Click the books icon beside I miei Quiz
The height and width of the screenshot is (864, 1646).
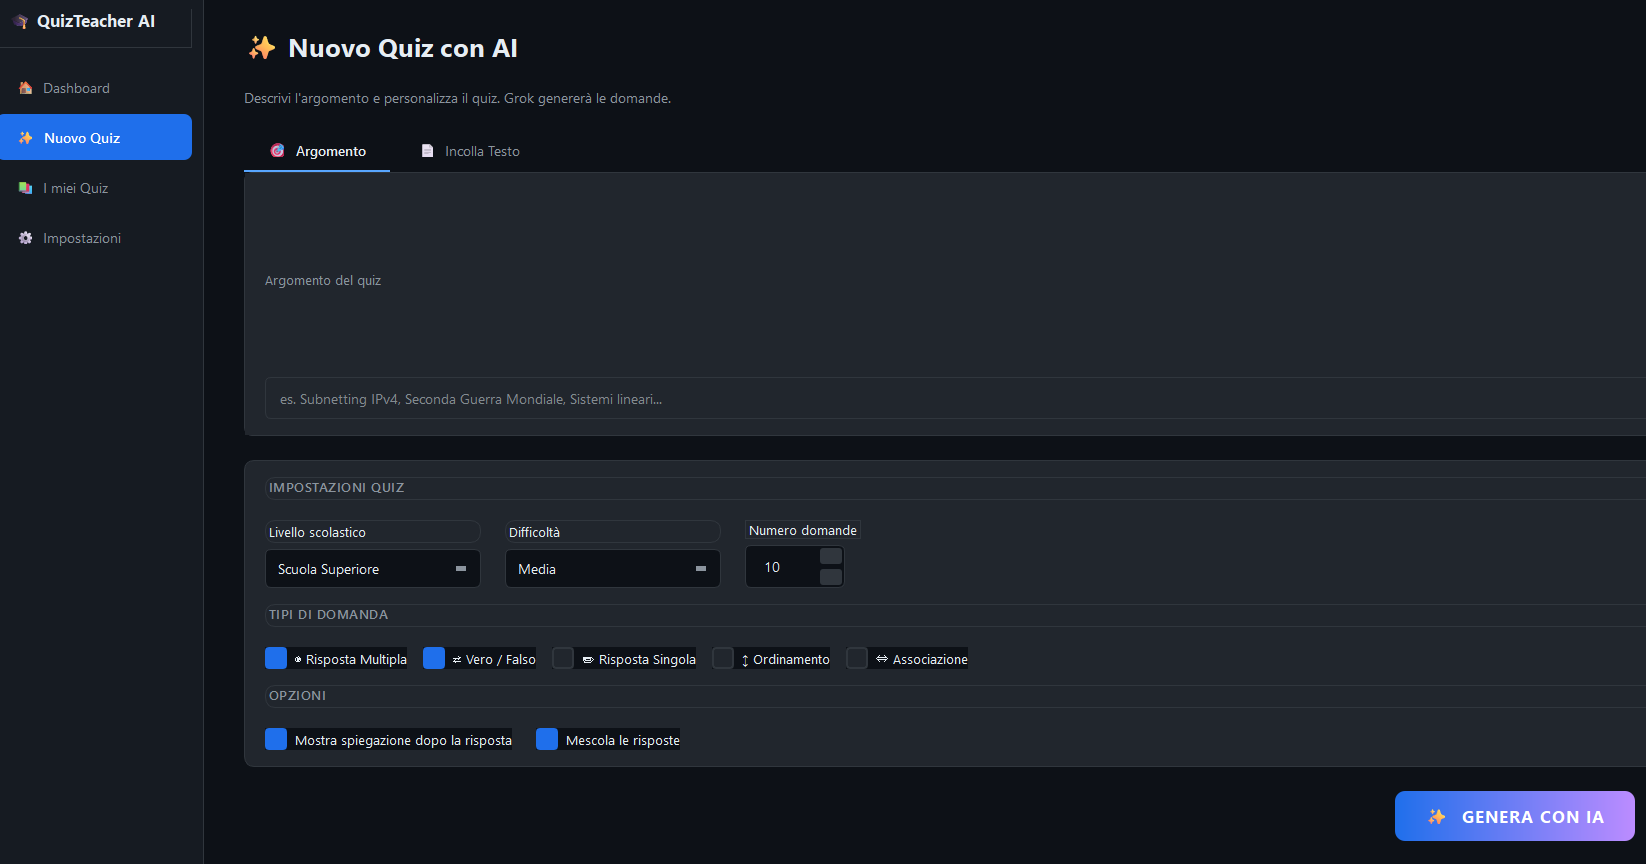(26, 188)
